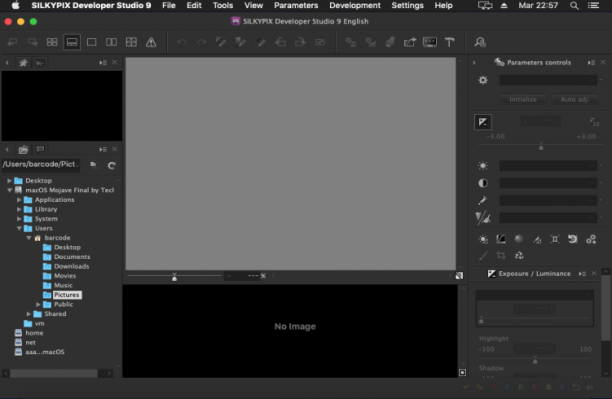Select combination preview and thumbnail view
Screen dimensions: 612x399
(72, 42)
